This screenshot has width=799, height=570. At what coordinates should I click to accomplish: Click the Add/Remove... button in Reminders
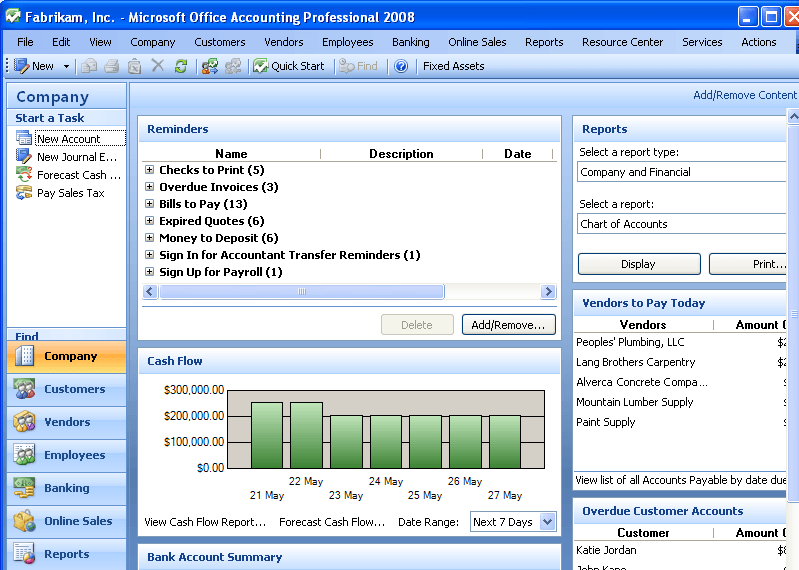[509, 325]
